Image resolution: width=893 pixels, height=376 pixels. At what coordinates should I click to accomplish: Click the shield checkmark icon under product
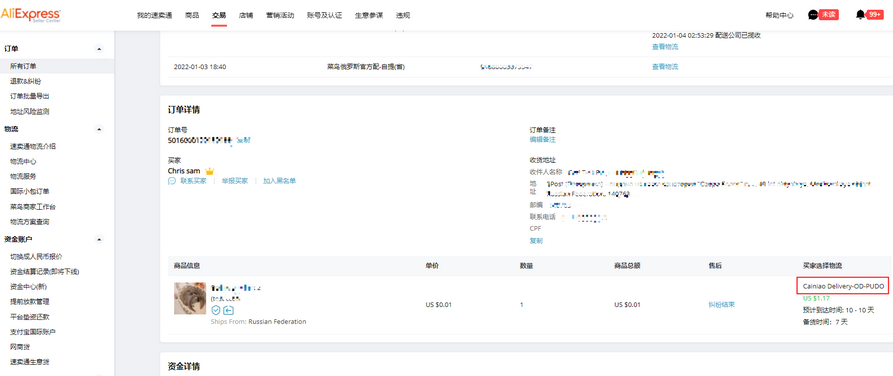coord(216,310)
